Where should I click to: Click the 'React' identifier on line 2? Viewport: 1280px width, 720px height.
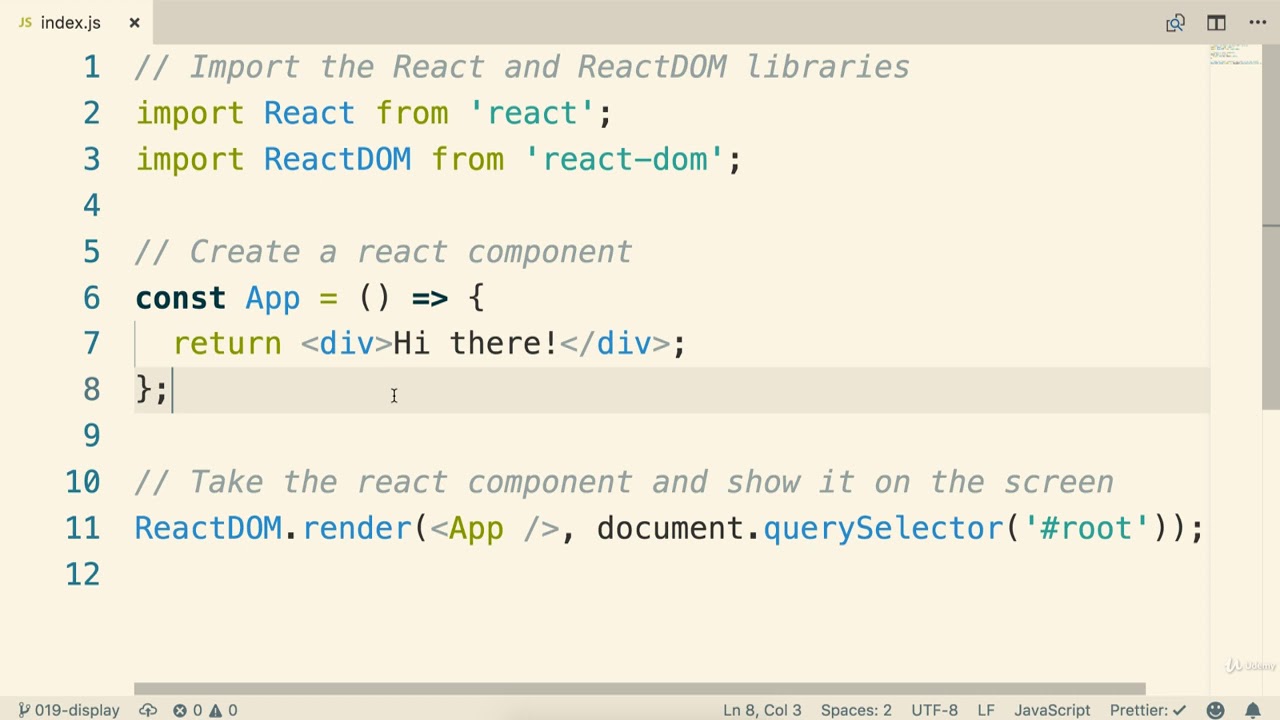(x=309, y=113)
